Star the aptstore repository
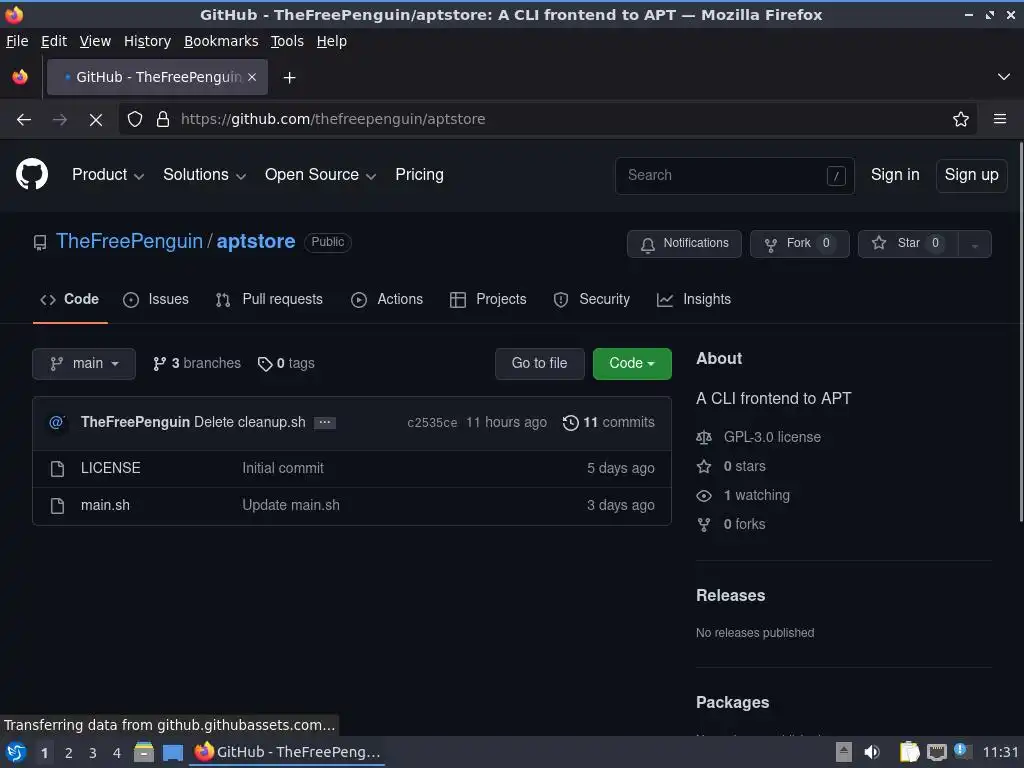Screen dimensions: 1024x768 click(x=908, y=244)
